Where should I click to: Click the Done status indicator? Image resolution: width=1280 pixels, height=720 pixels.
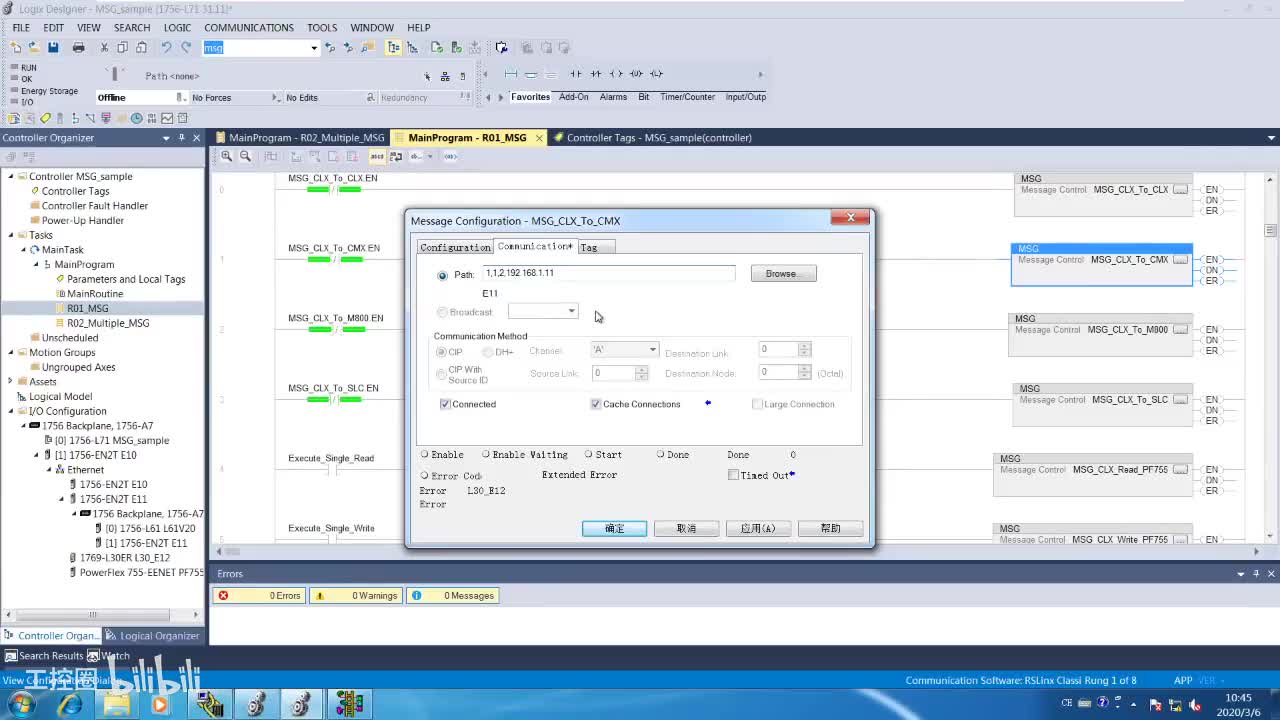point(660,454)
